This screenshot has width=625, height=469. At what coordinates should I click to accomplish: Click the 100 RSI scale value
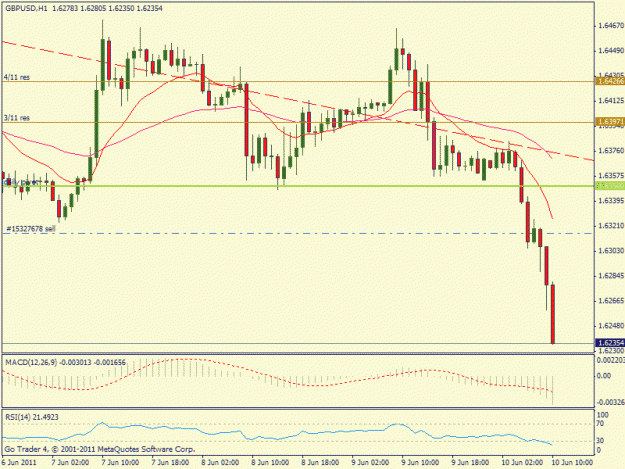point(603,415)
